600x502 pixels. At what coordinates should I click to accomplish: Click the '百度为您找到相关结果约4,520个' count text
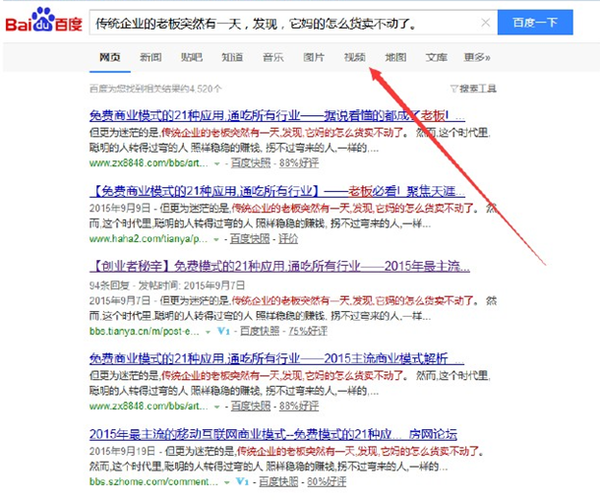click(155, 89)
